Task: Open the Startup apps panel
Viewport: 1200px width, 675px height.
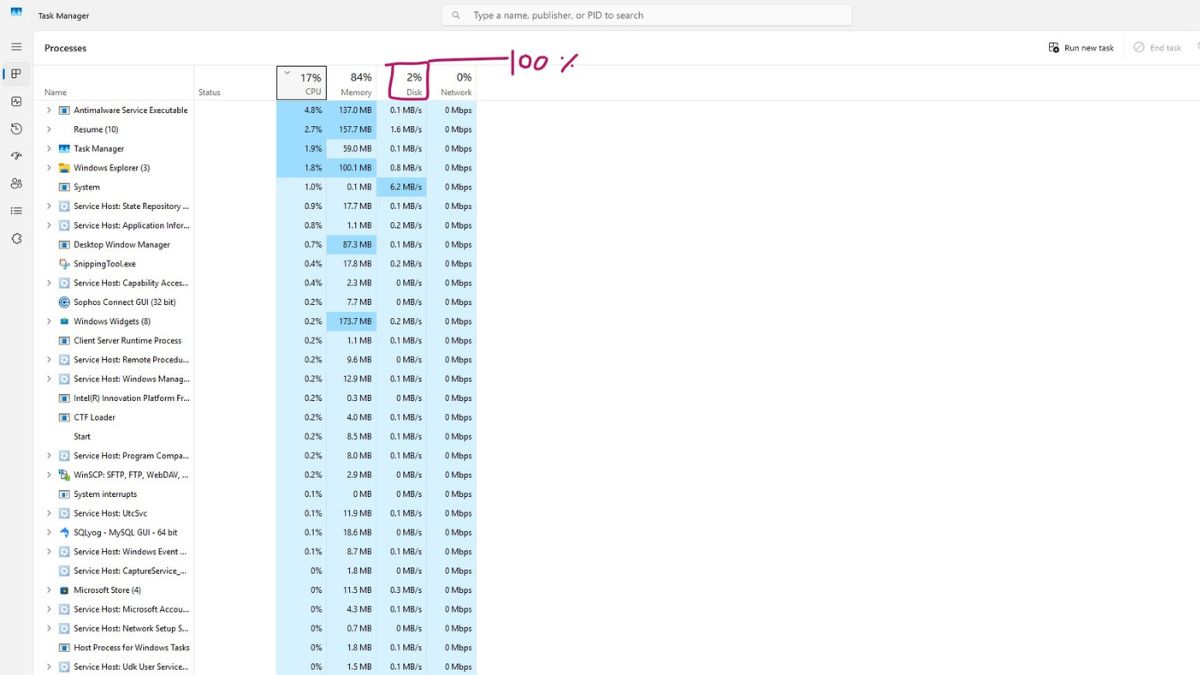Action: [16, 155]
